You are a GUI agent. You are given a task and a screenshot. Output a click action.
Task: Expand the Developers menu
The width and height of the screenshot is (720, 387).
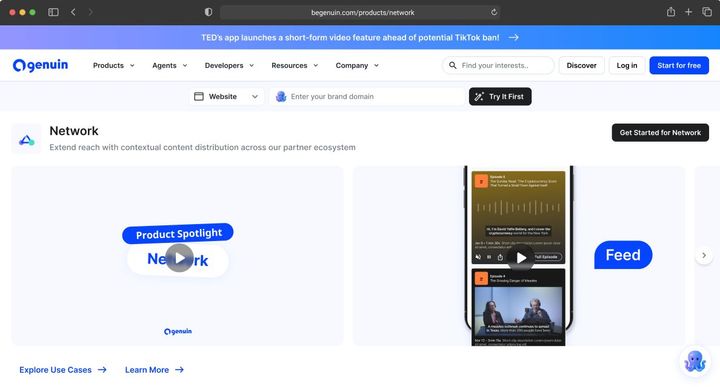[229, 65]
